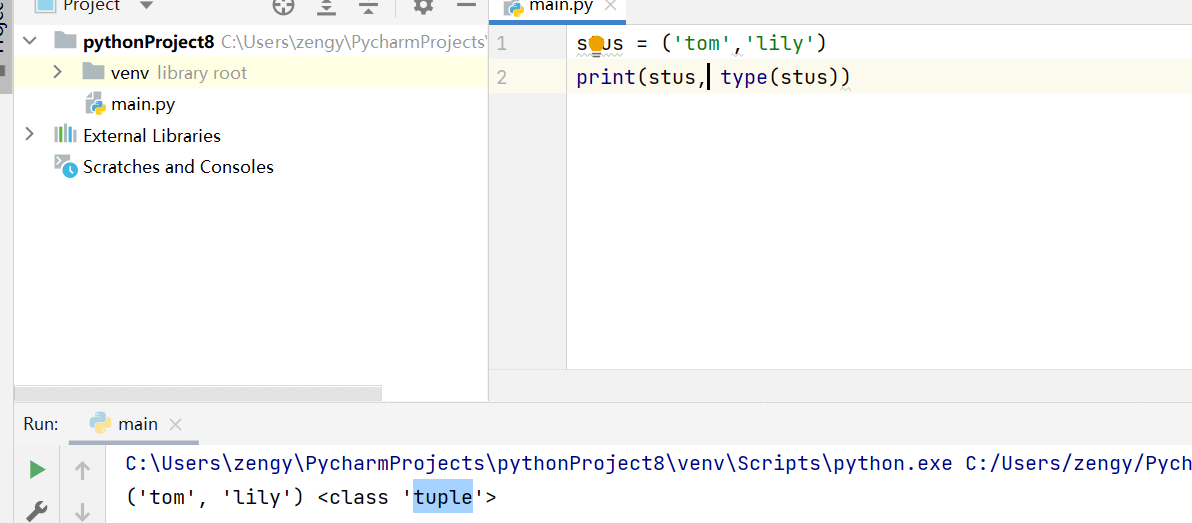The width and height of the screenshot is (1192, 523).
Task: Click the Project panel horizontal scrollbar
Action: coord(198,393)
